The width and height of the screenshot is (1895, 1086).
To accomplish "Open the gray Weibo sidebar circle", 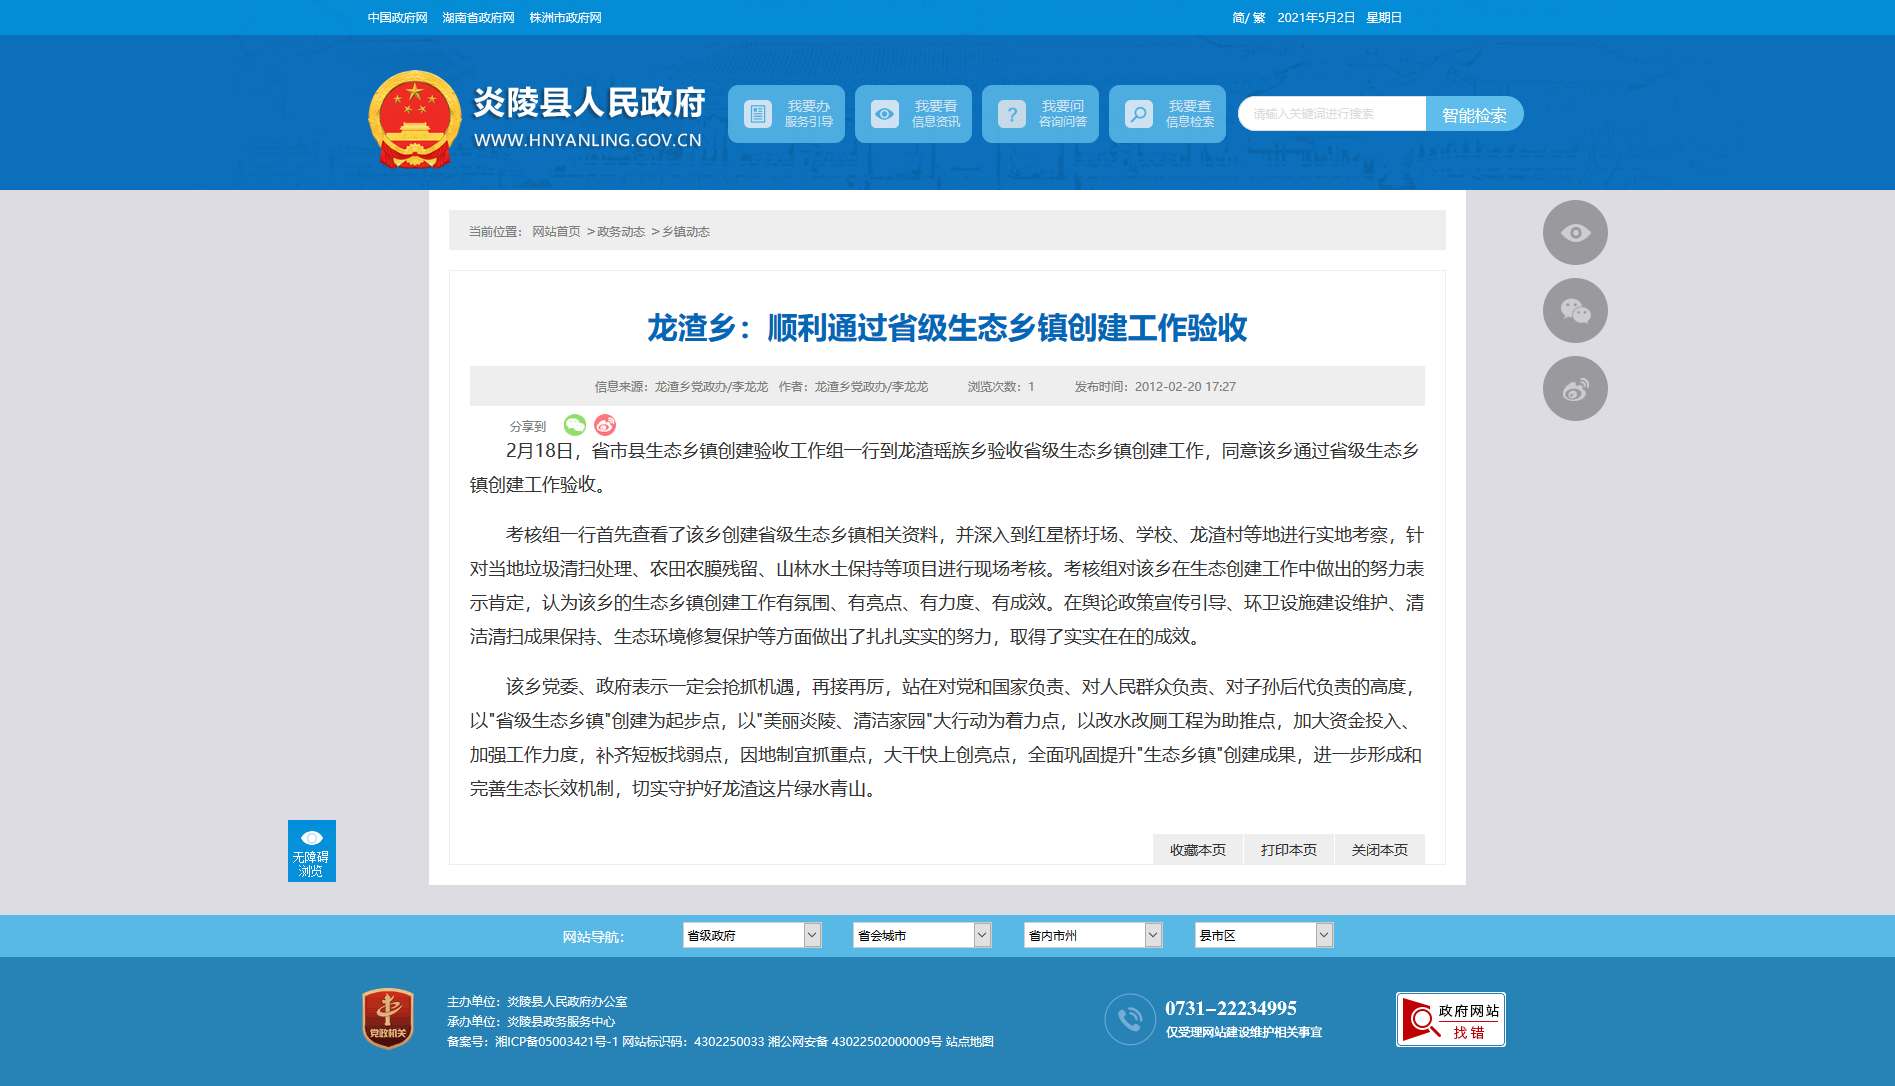I will [1574, 389].
